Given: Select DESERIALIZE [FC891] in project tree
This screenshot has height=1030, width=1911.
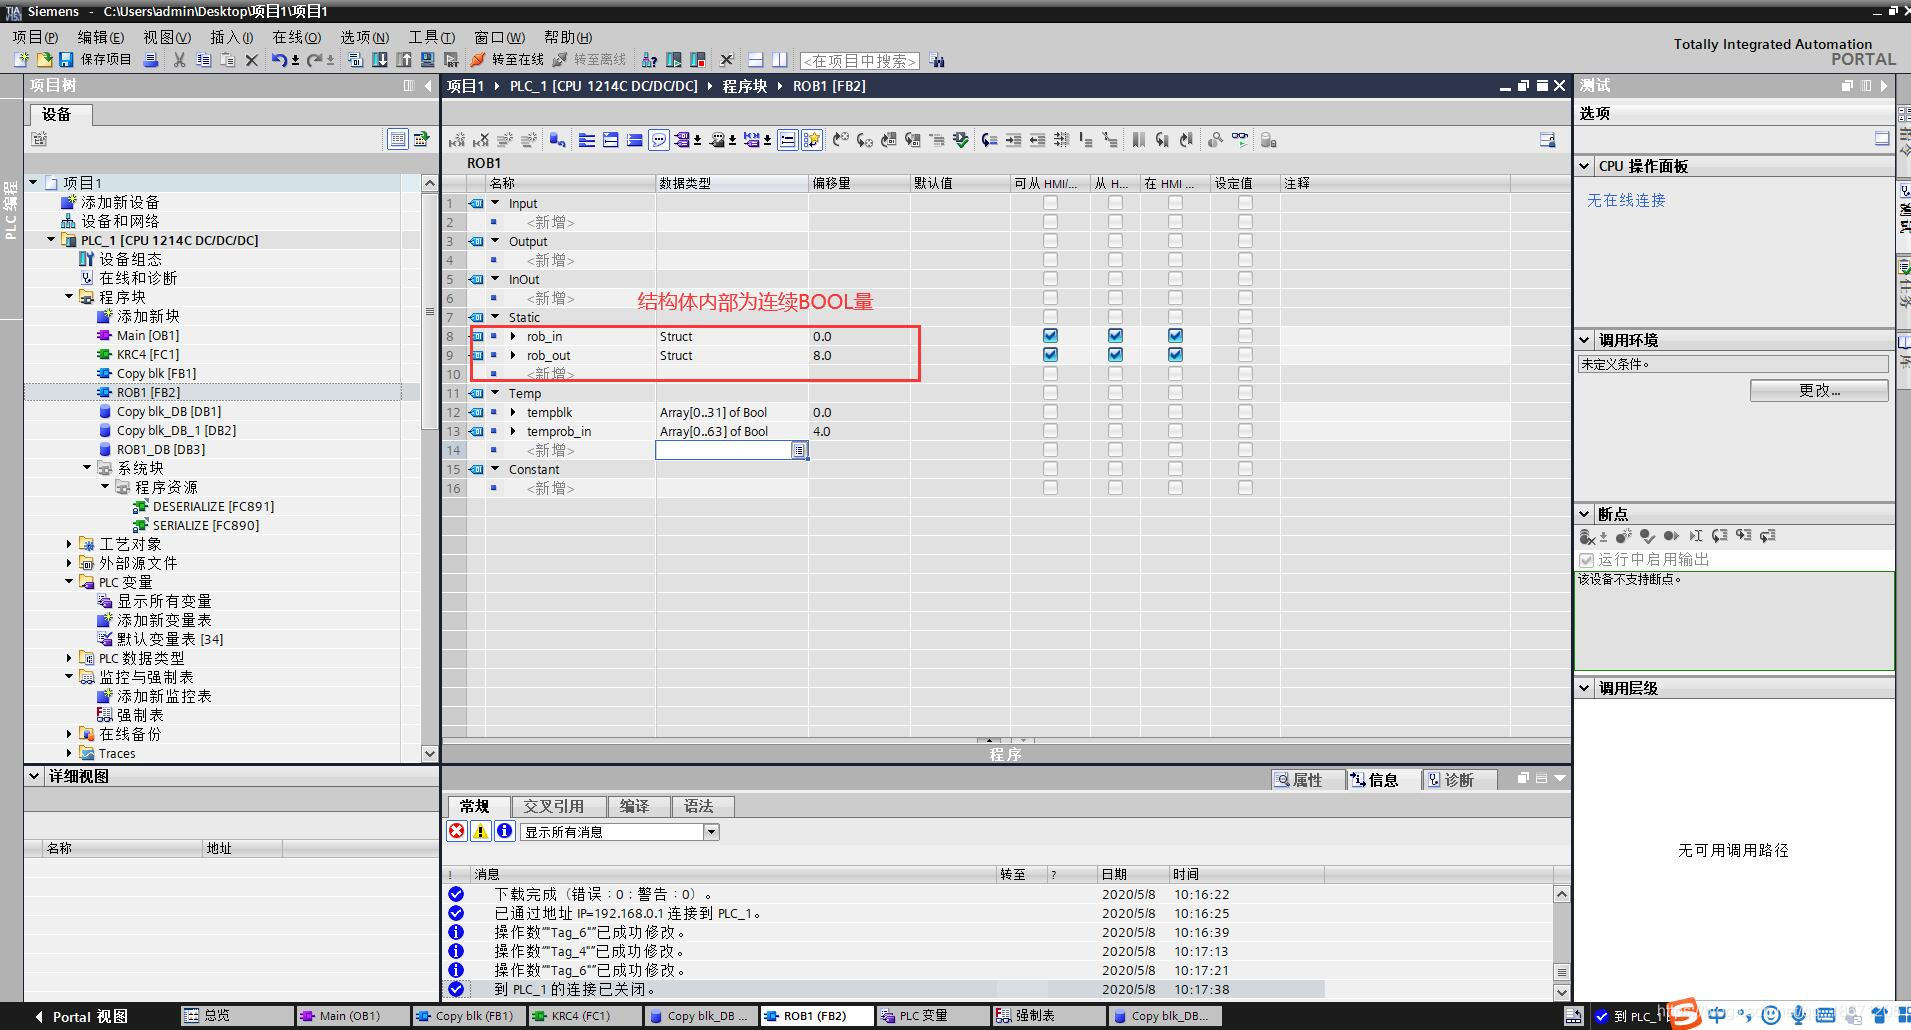Looking at the screenshot, I should click(213, 506).
